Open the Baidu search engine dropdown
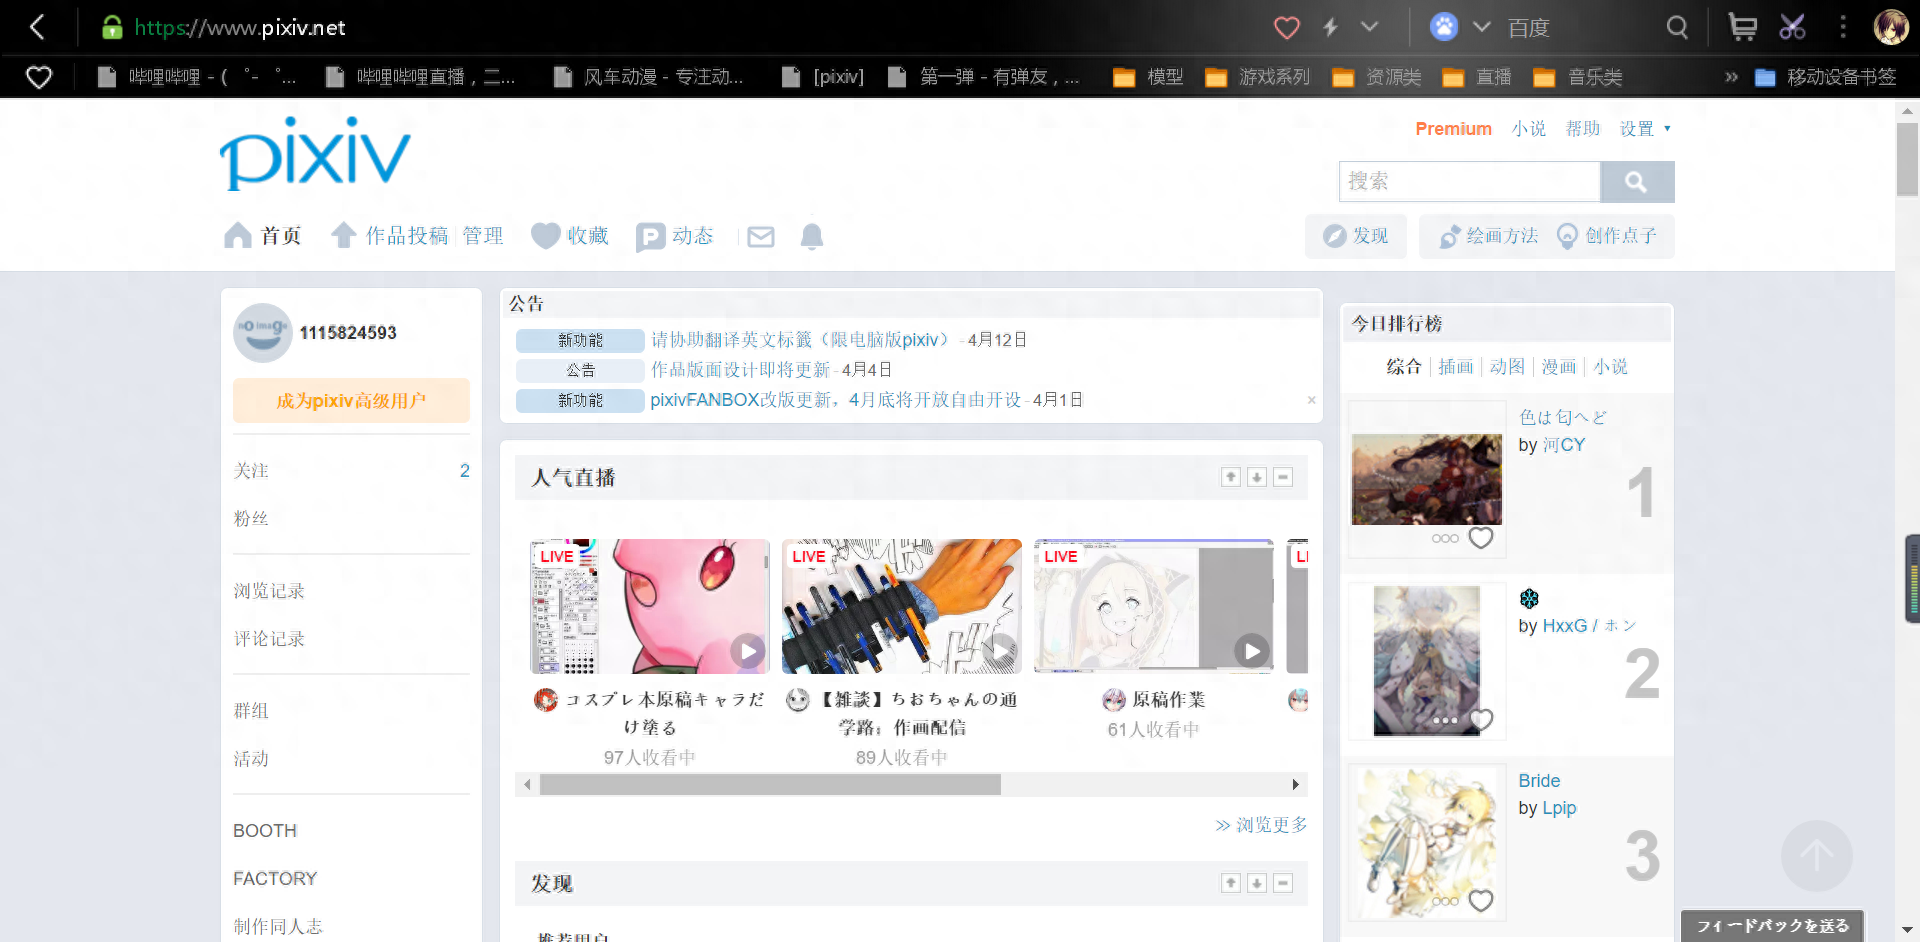Viewport: 1920px width, 942px height. click(1482, 27)
